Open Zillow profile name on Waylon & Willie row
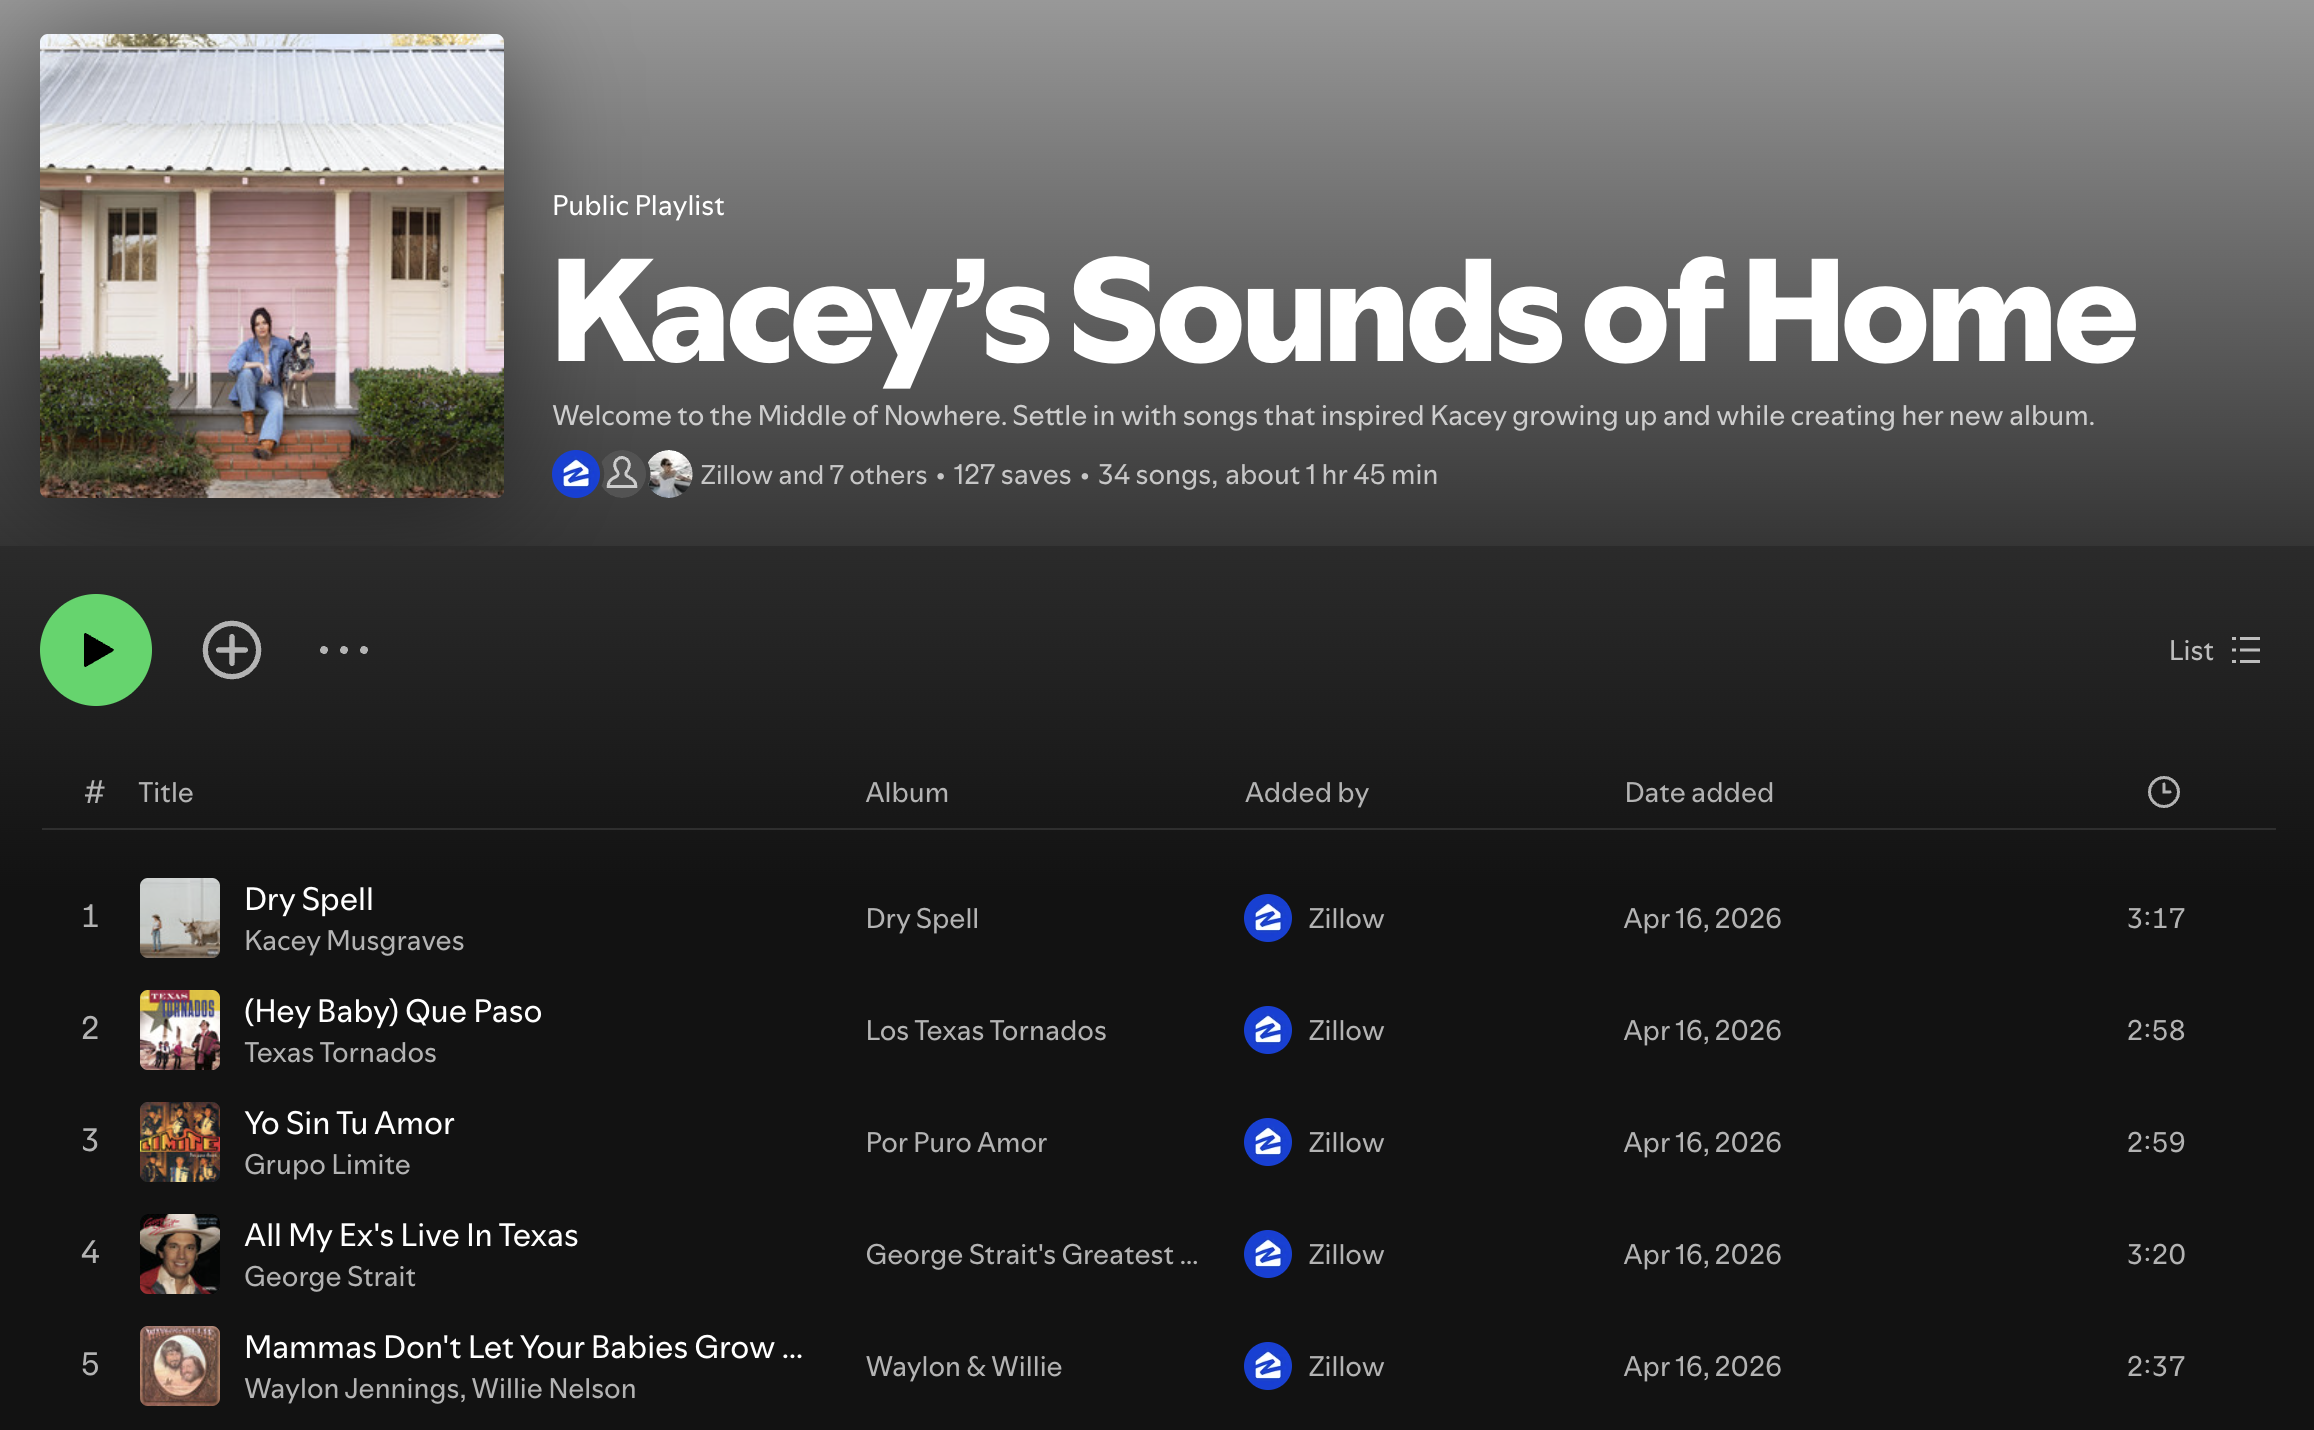This screenshot has width=2314, height=1430. (x=1346, y=1366)
